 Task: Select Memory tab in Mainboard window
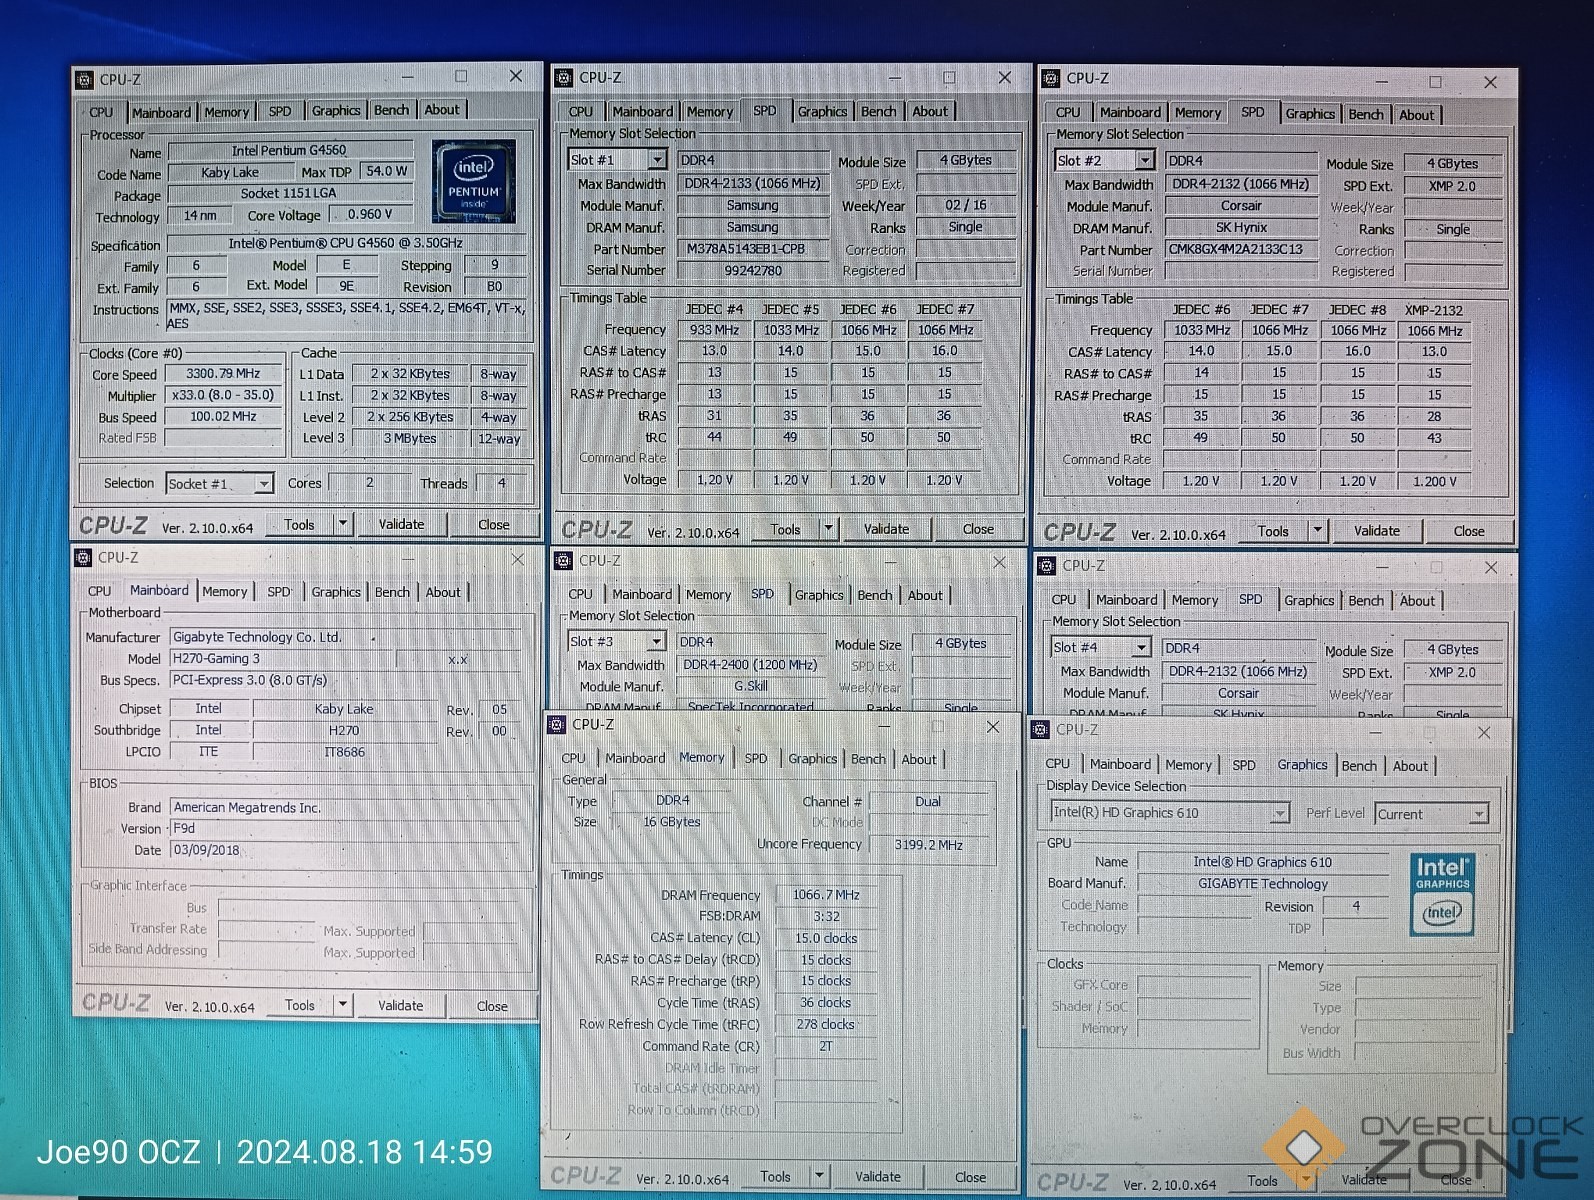(x=225, y=591)
